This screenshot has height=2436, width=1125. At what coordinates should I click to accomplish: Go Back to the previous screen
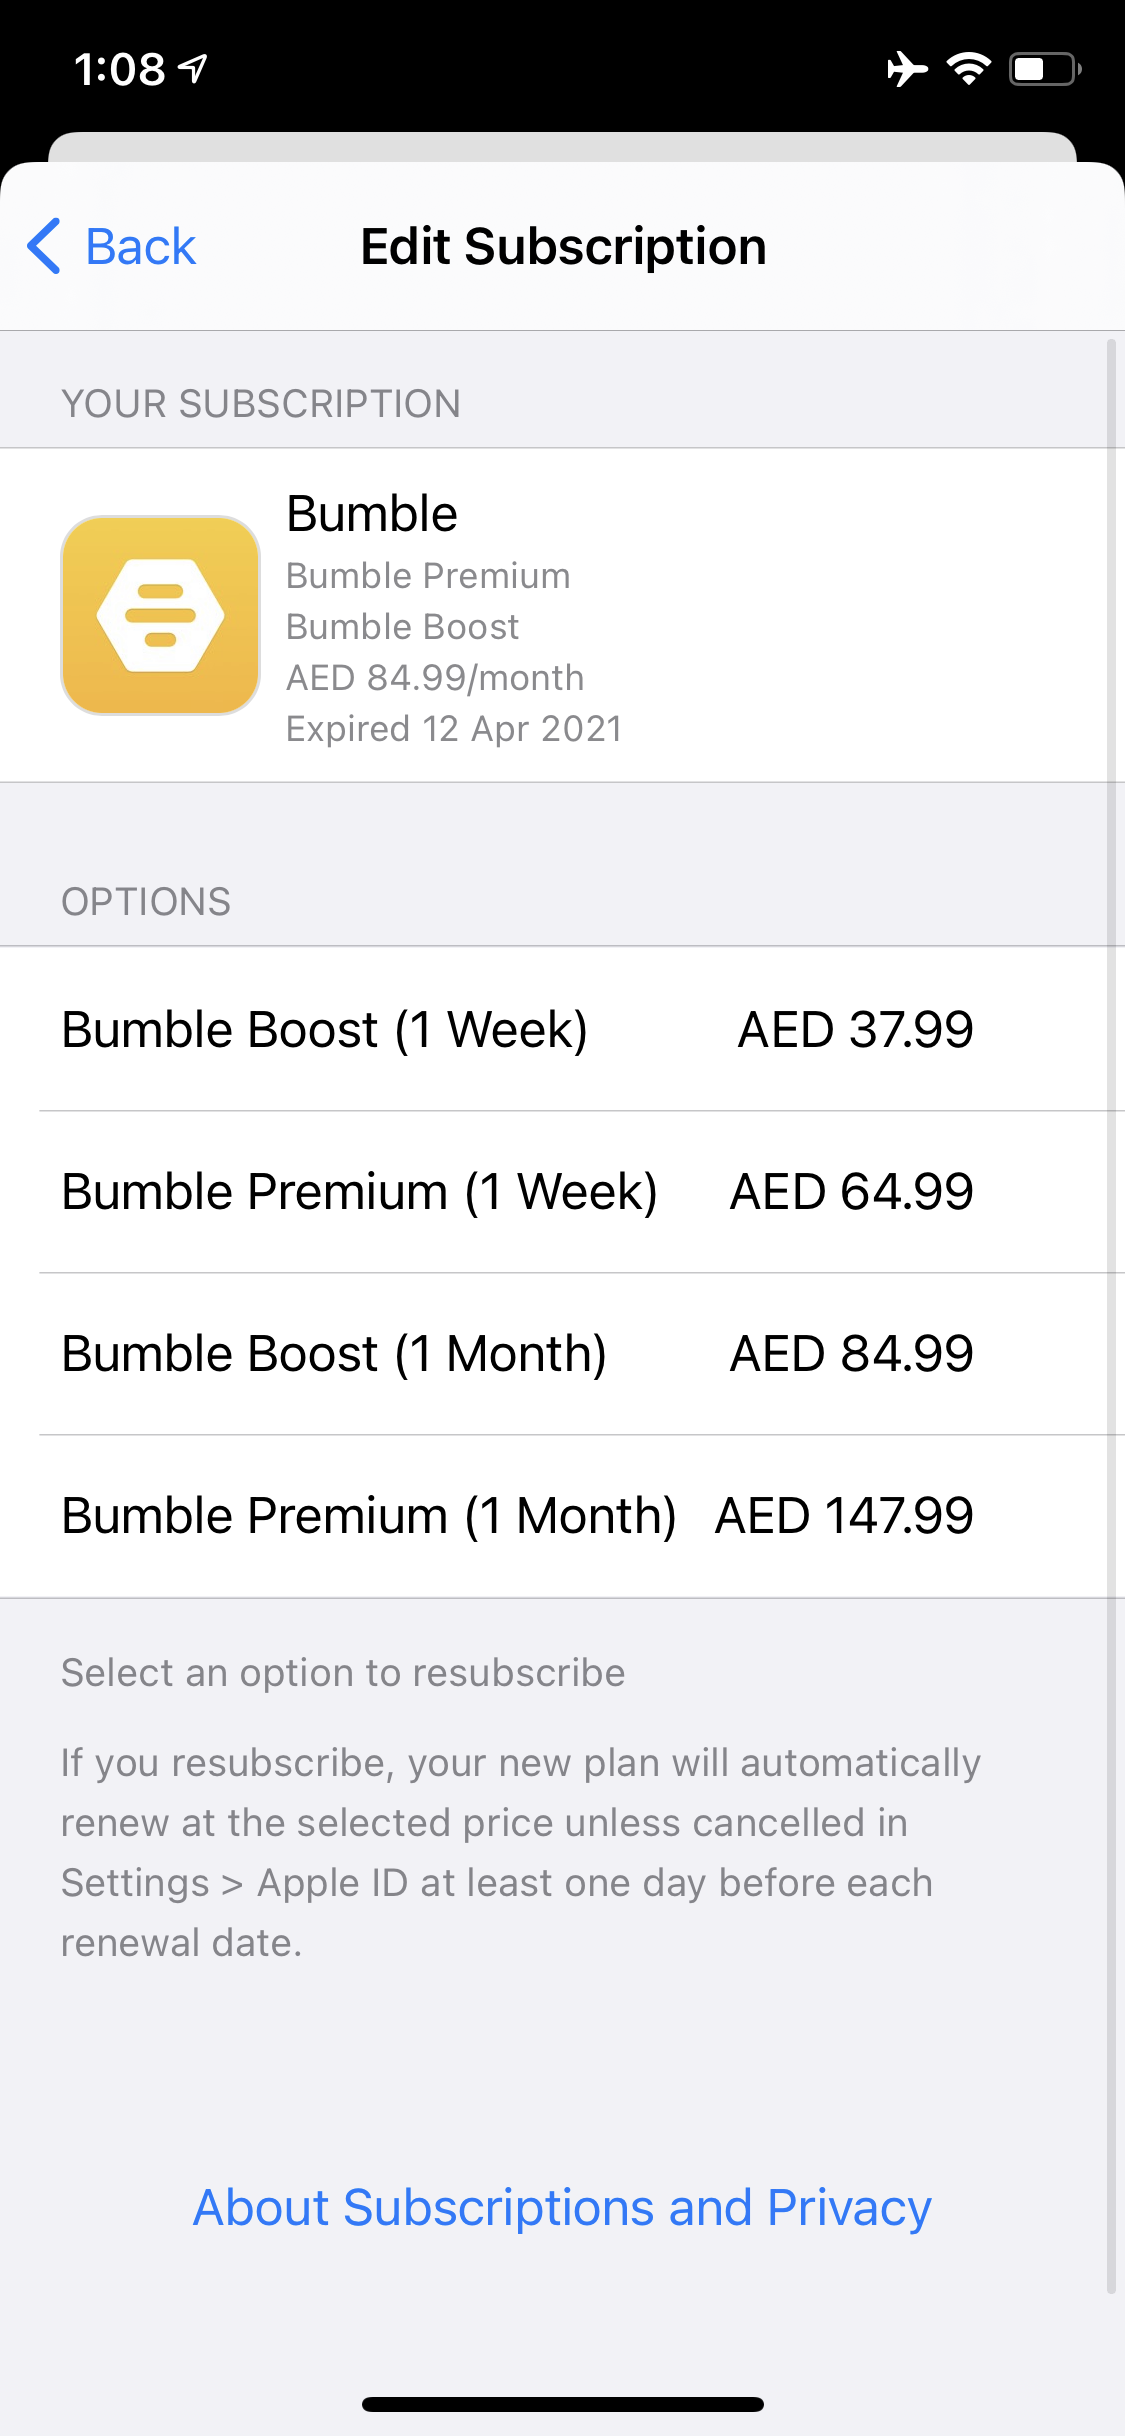tap(111, 246)
